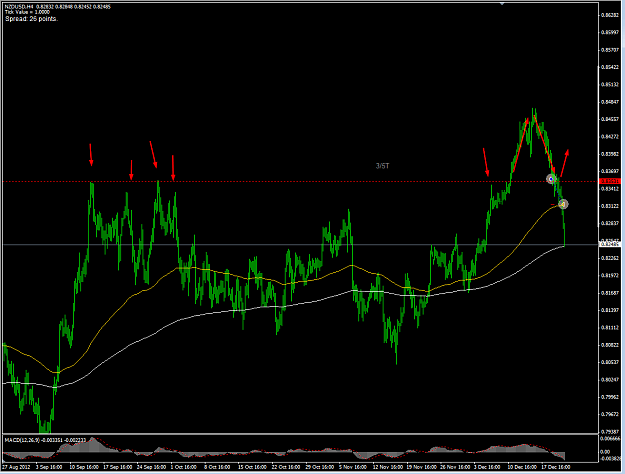
Task: Click the "27 Aug 2012" date label
Action: pos(16,466)
